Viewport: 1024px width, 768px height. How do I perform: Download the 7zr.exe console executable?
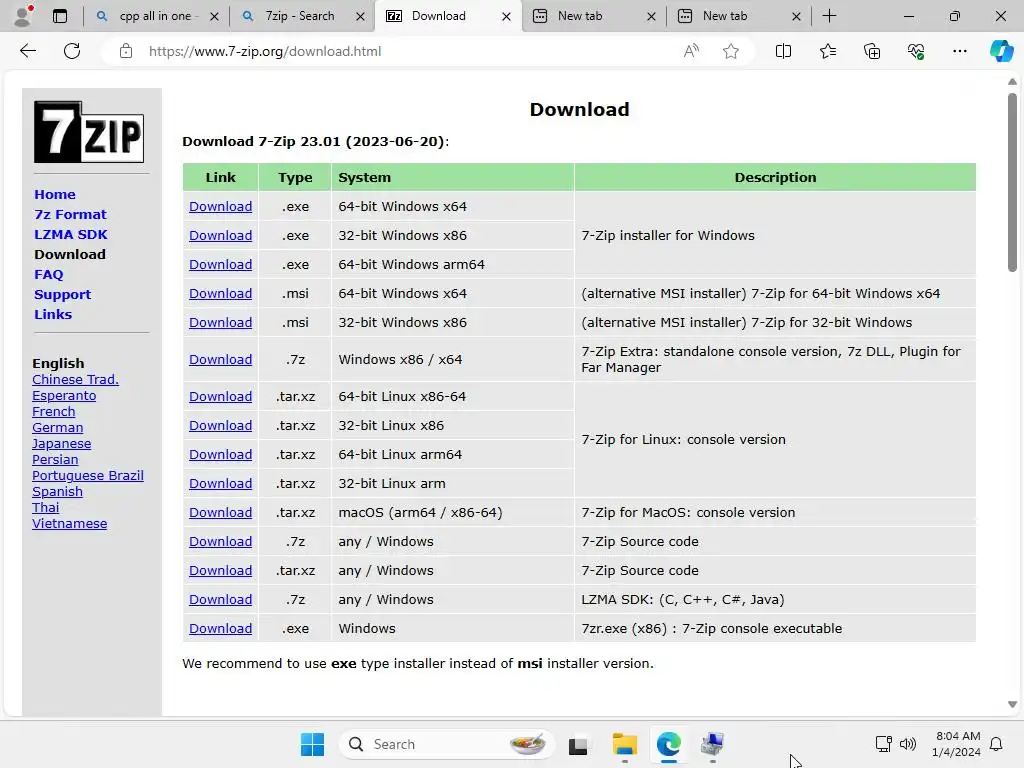220,628
